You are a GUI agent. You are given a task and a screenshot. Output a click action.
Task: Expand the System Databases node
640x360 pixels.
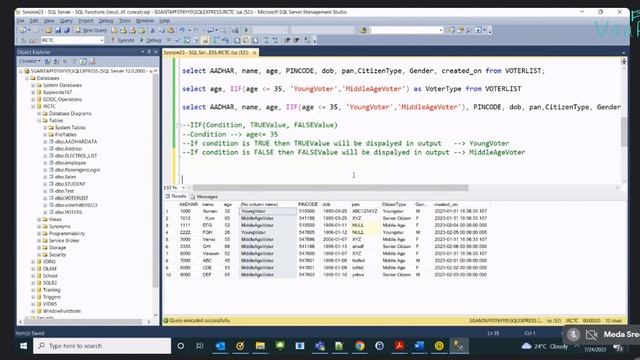[33, 85]
